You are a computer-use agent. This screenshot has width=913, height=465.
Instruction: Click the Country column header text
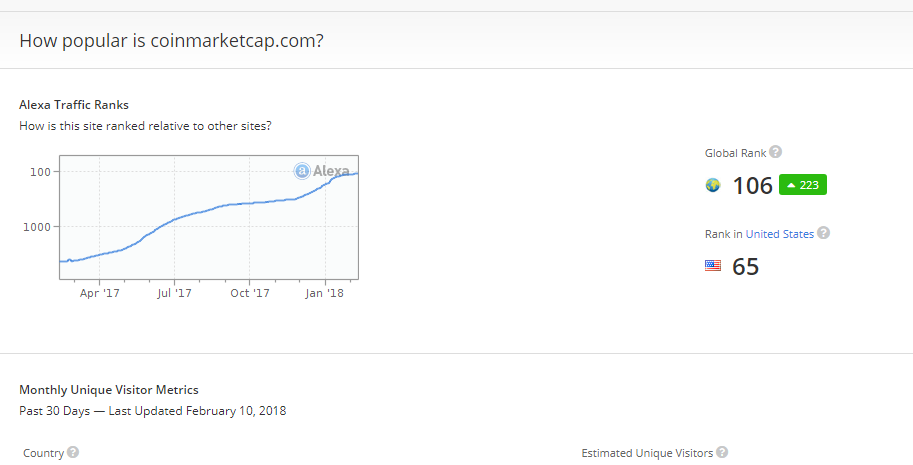click(x=43, y=453)
